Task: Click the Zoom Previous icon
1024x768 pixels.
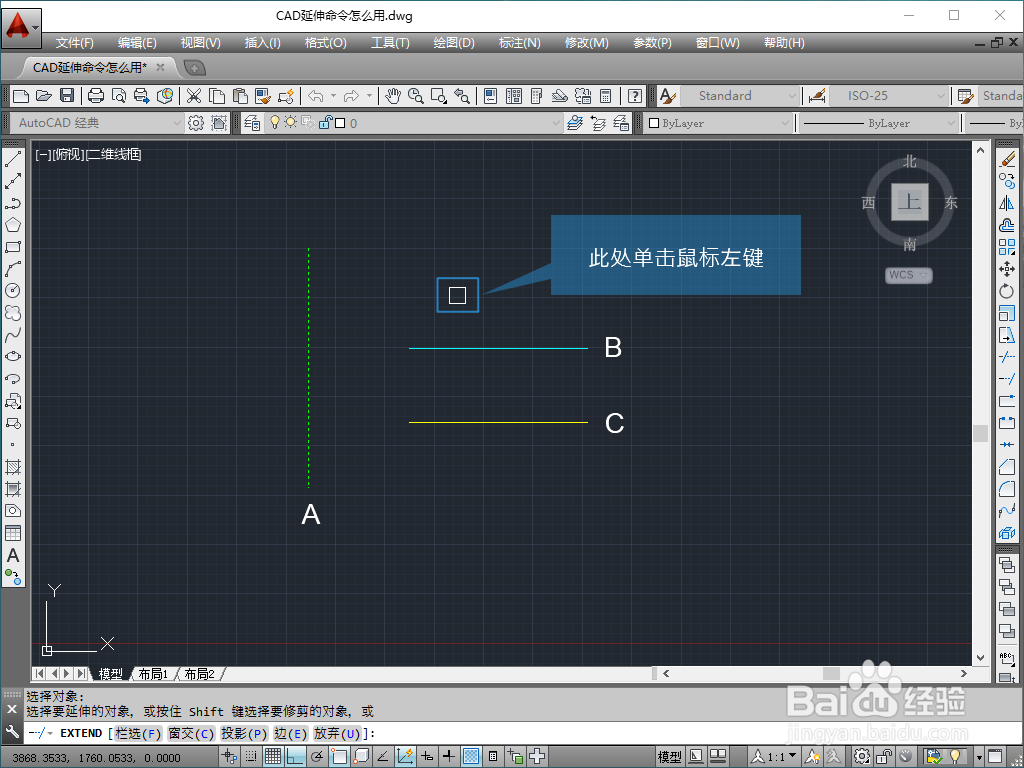Action: point(462,96)
